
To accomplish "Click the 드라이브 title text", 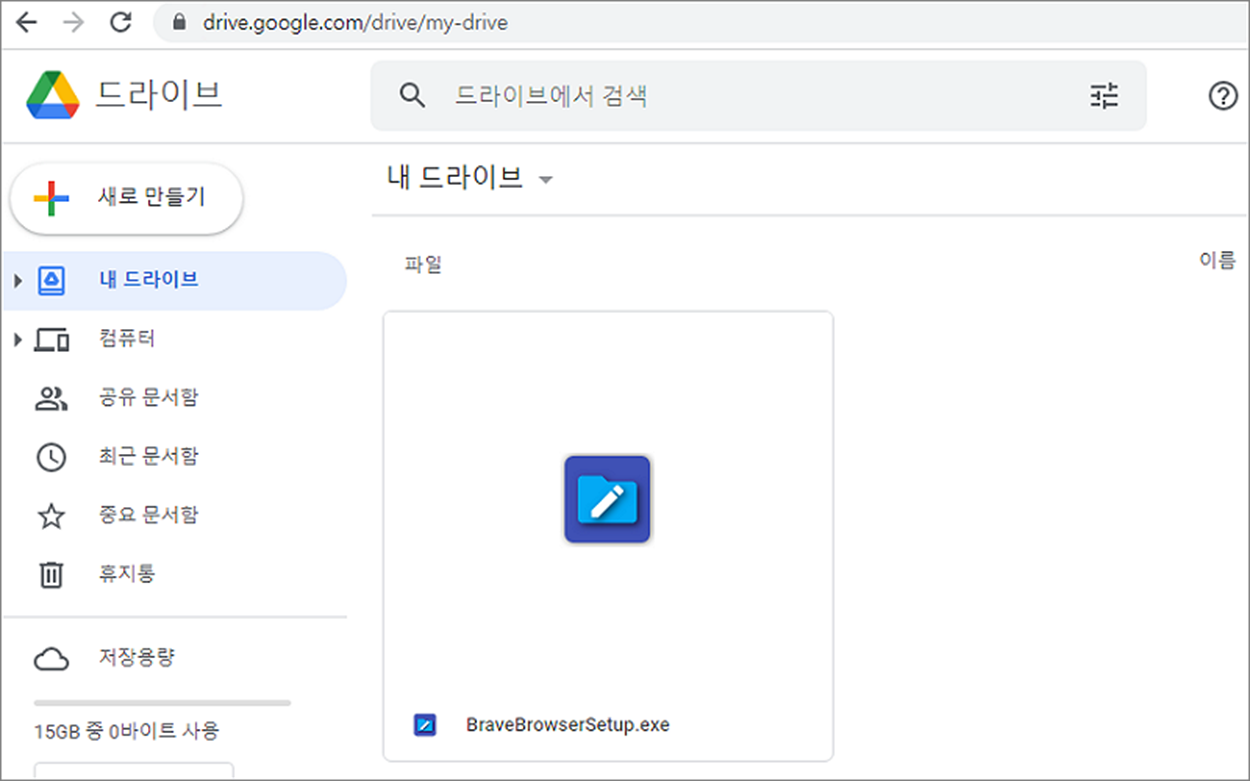I will (158, 94).
